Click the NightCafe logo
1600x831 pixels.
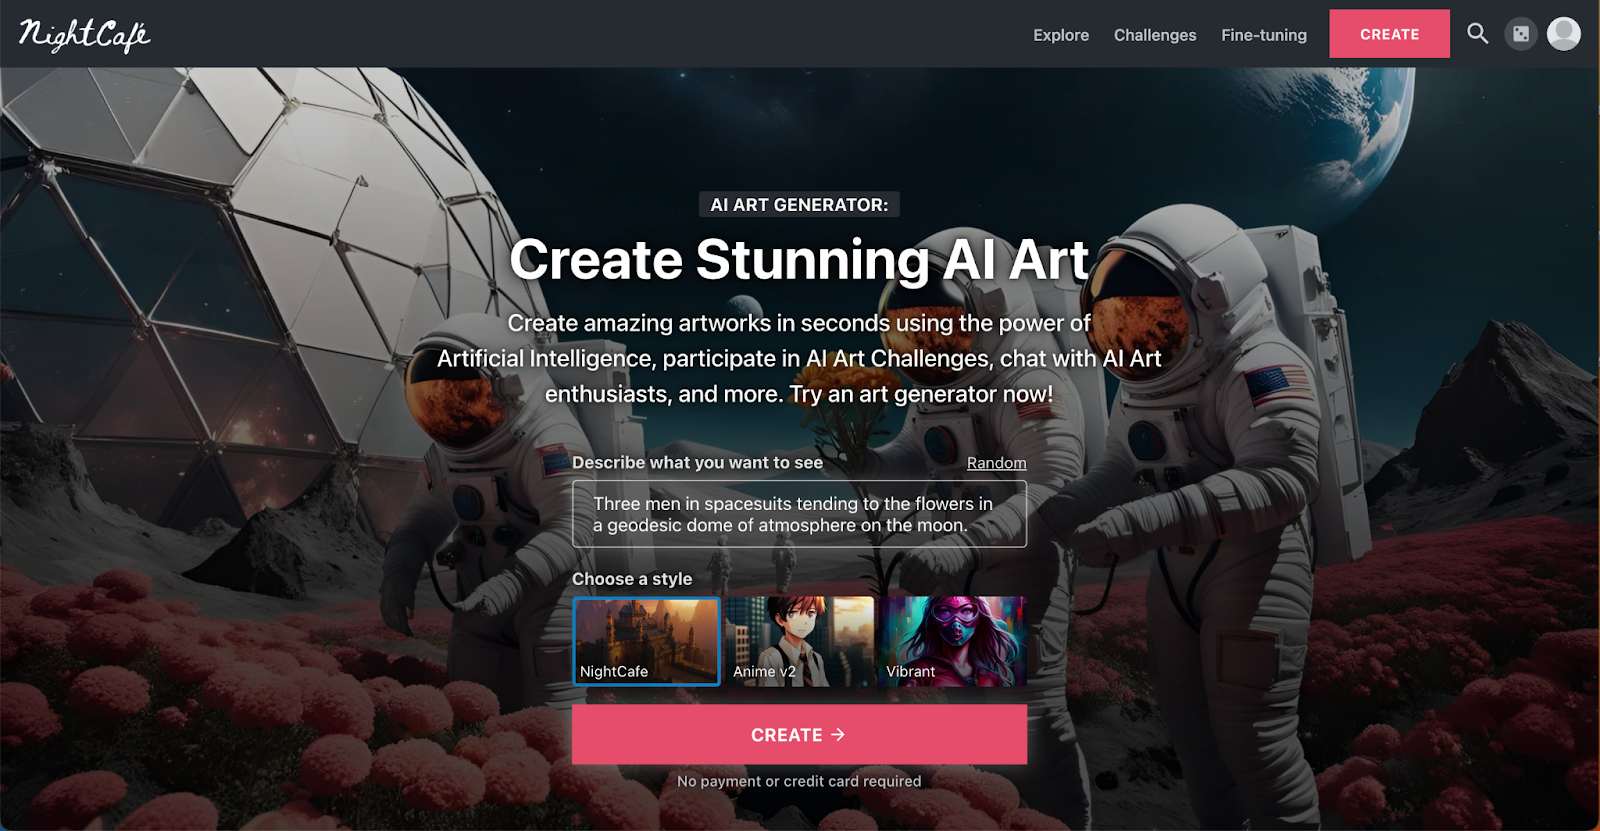pos(84,35)
